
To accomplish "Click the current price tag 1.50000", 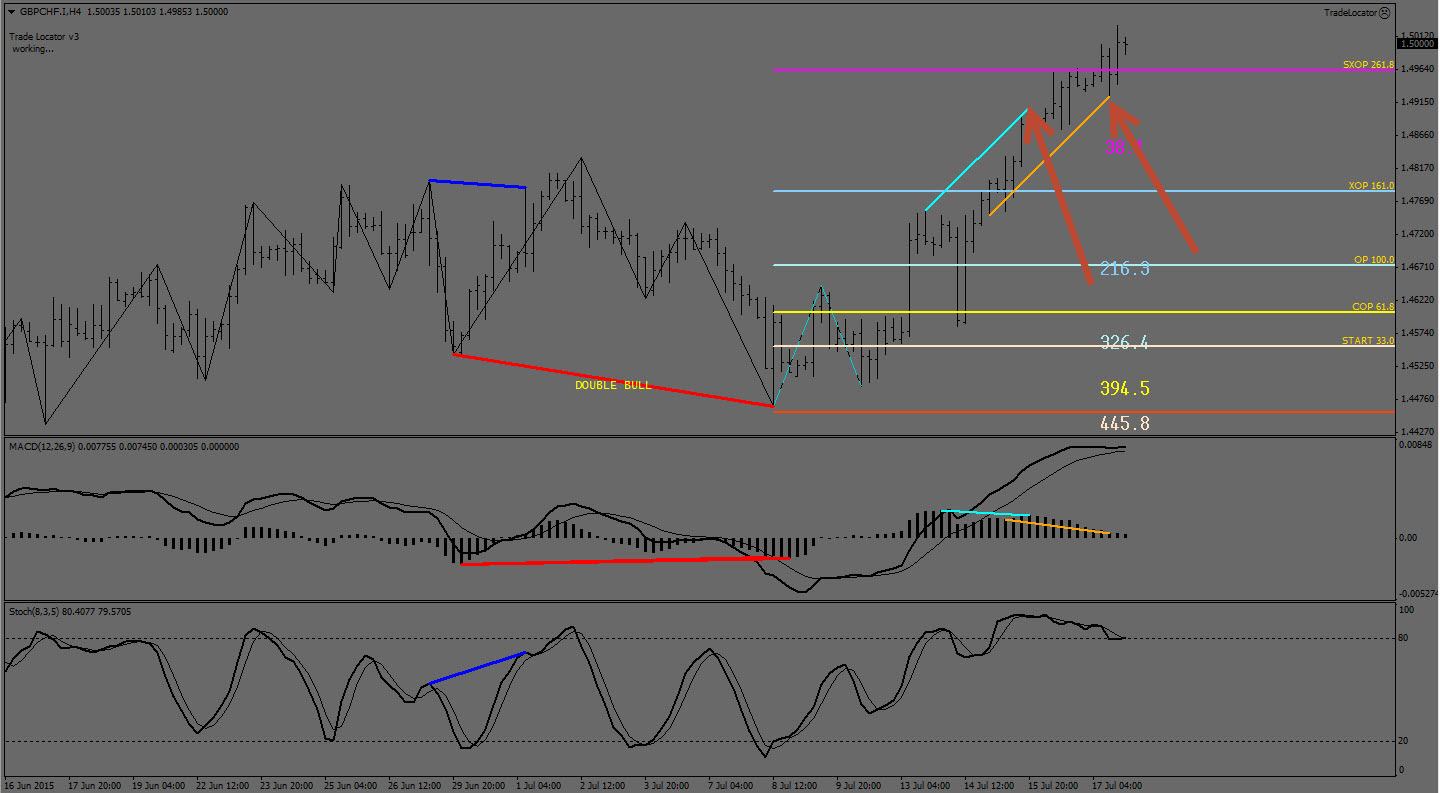I will (x=1416, y=43).
